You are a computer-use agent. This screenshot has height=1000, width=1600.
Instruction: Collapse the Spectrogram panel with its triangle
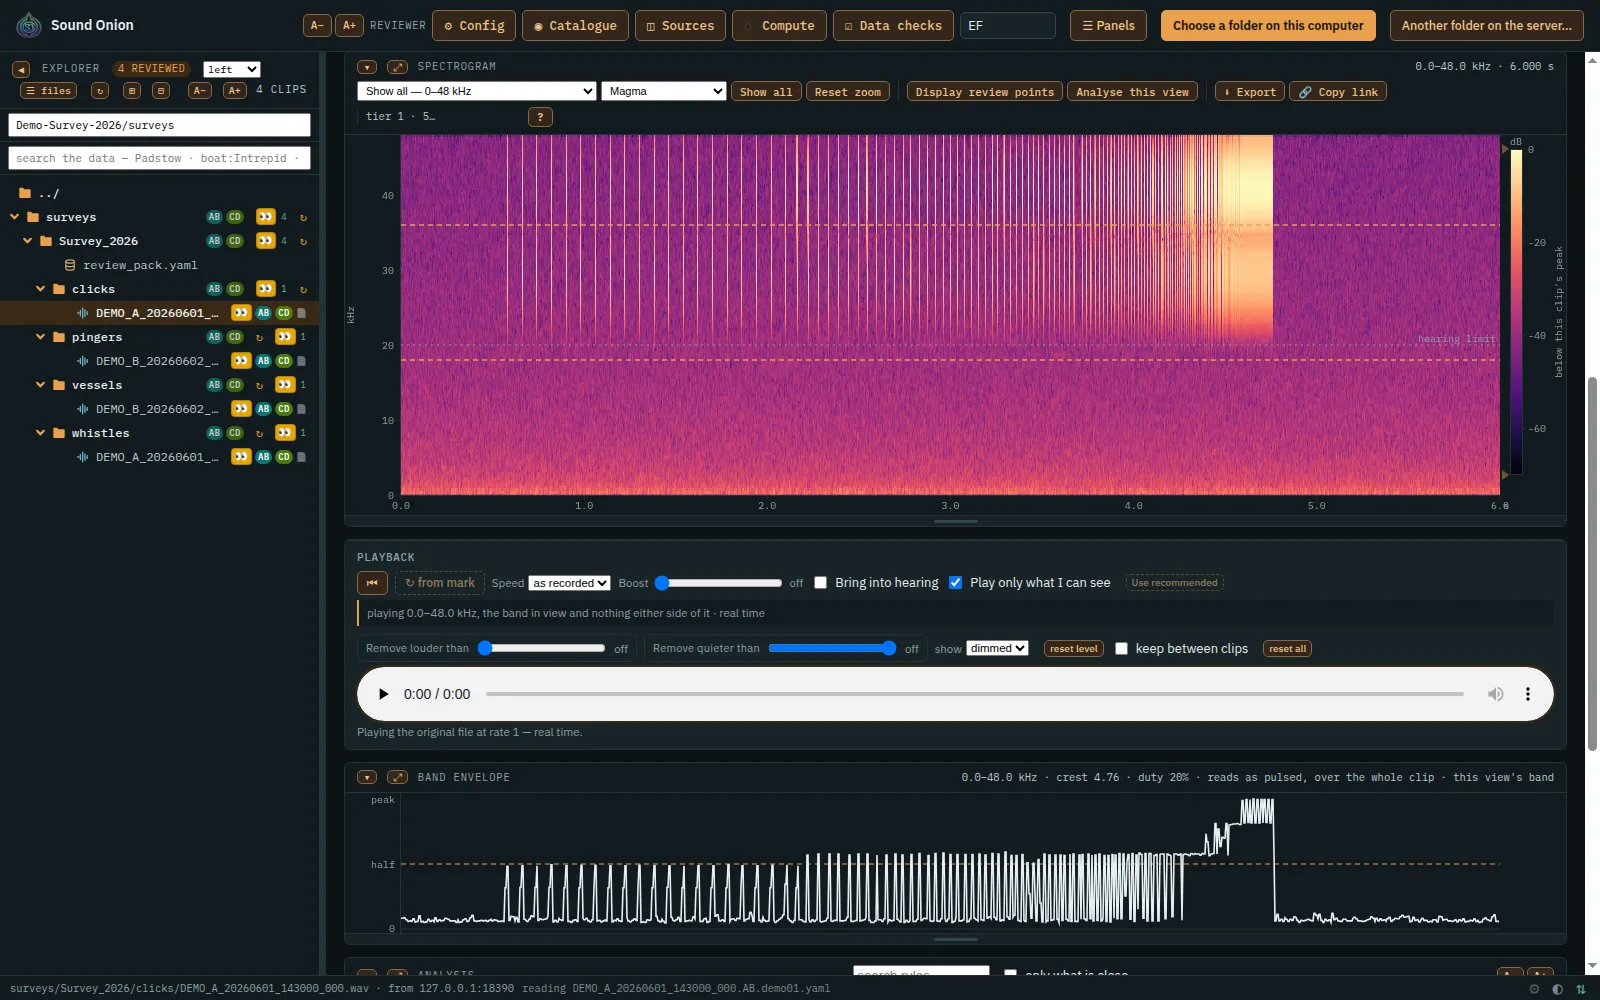[x=367, y=67]
